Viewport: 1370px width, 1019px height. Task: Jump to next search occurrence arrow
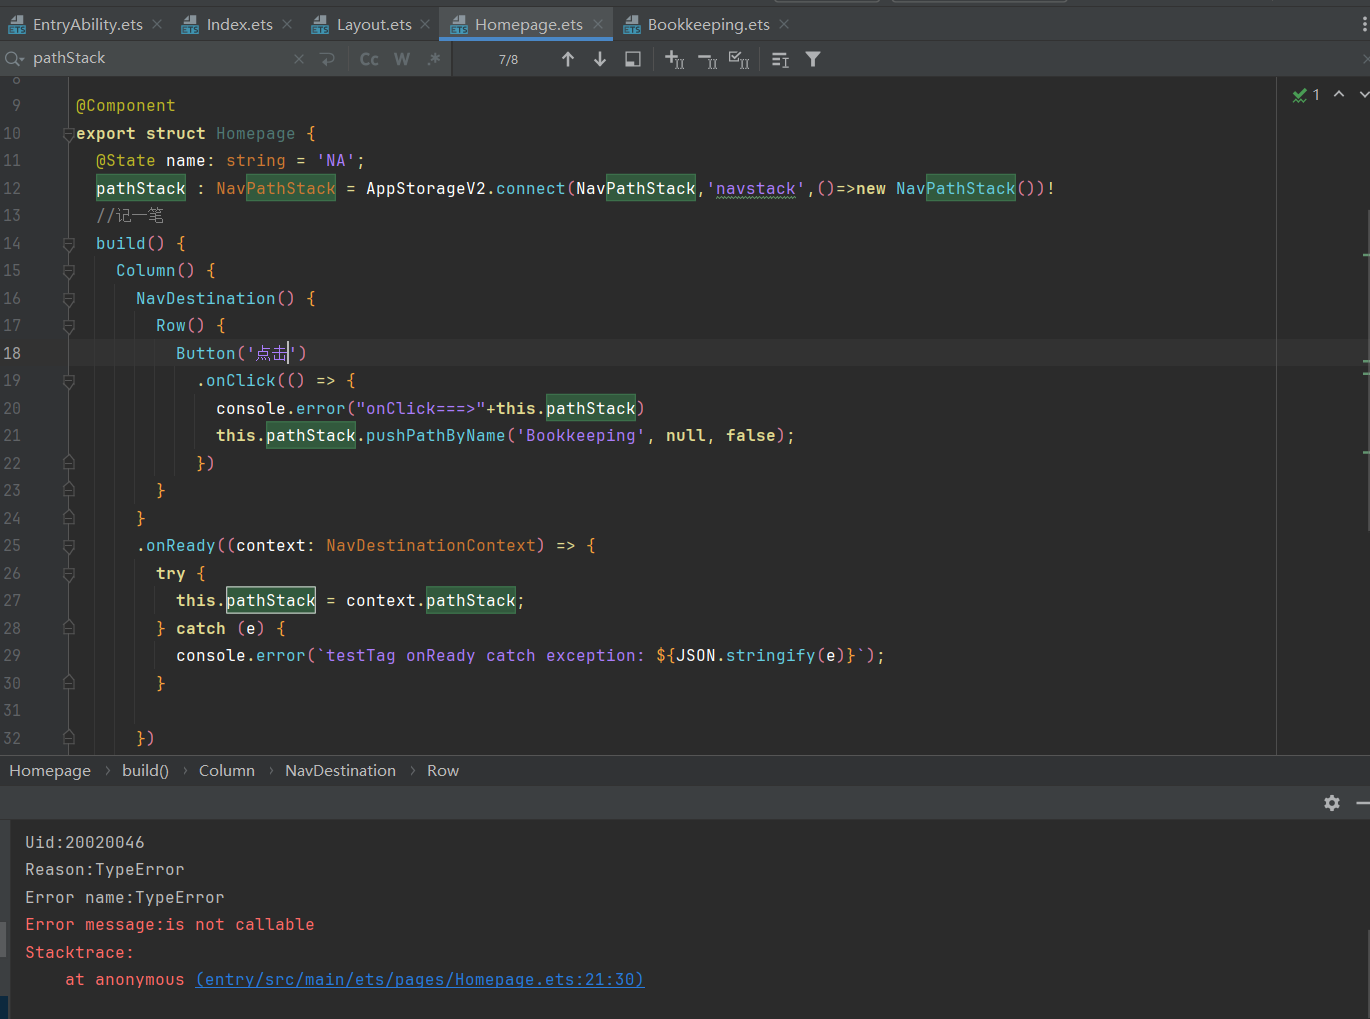[600, 59]
